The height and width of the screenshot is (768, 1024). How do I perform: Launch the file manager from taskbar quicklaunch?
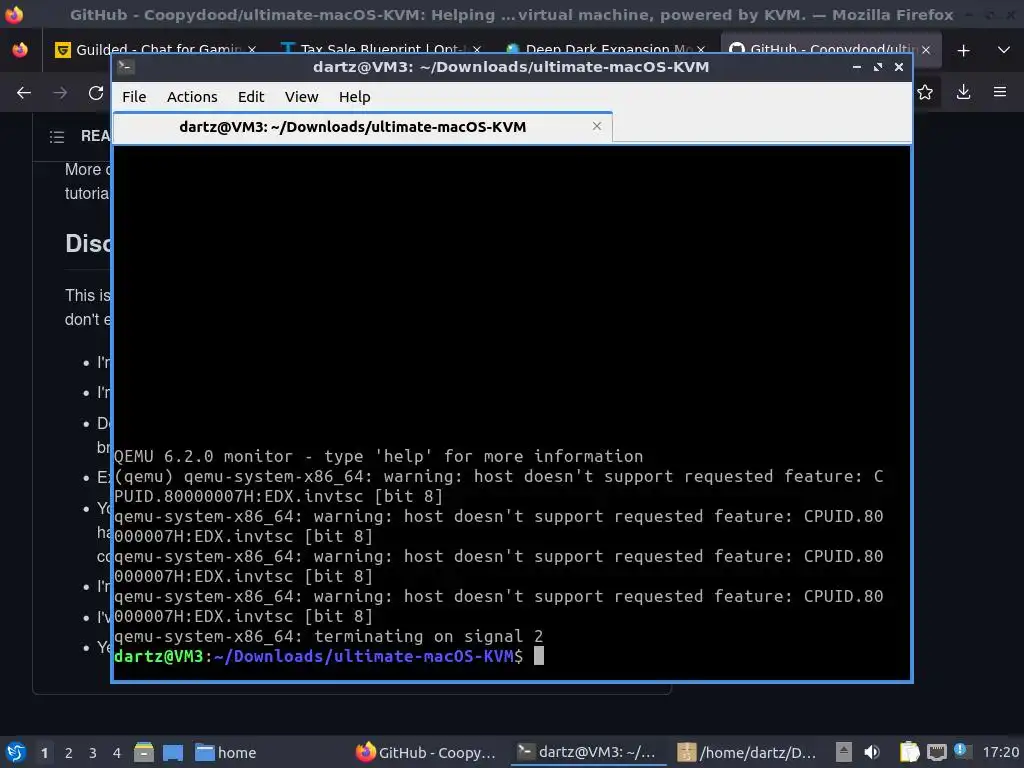(144, 752)
